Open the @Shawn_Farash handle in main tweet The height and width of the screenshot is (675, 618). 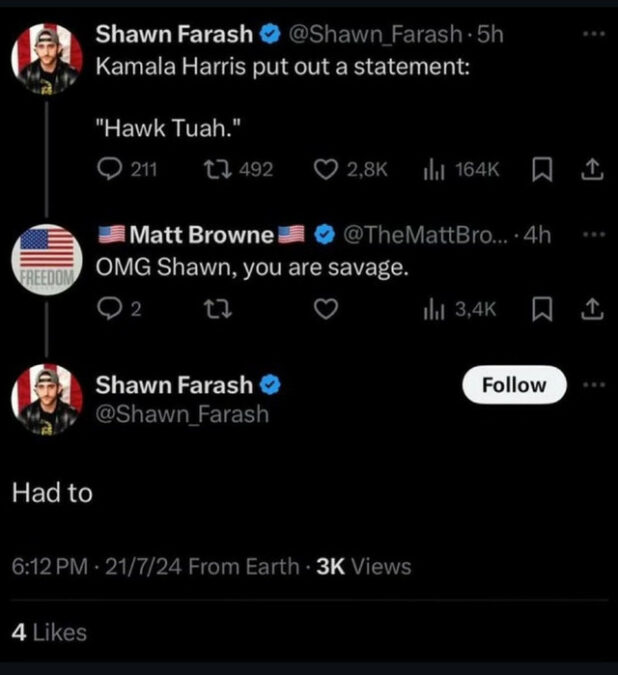[x=181, y=414]
